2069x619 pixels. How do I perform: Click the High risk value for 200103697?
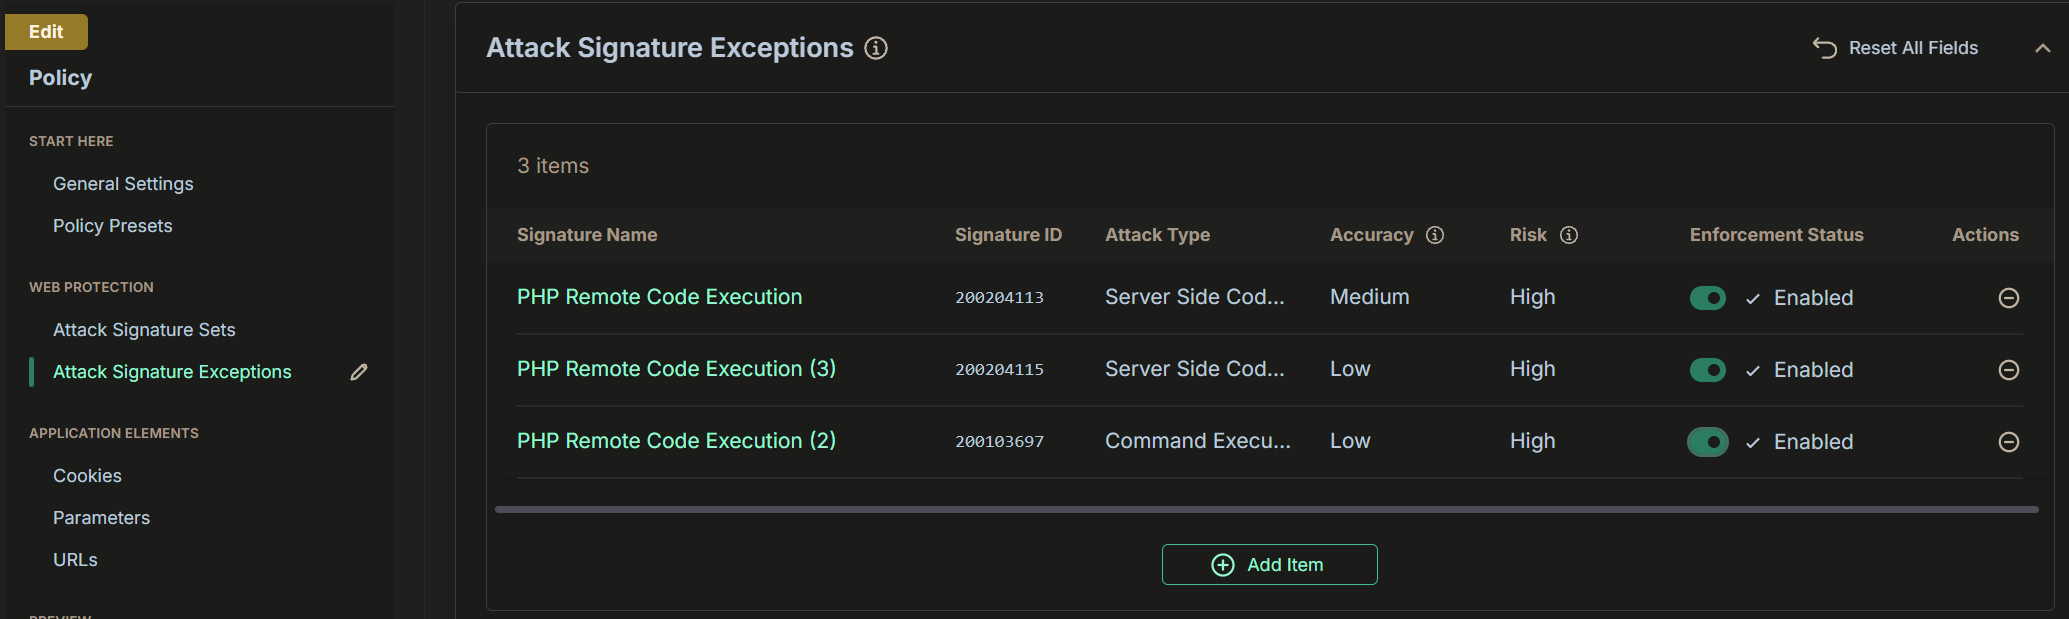click(1532, 441)
